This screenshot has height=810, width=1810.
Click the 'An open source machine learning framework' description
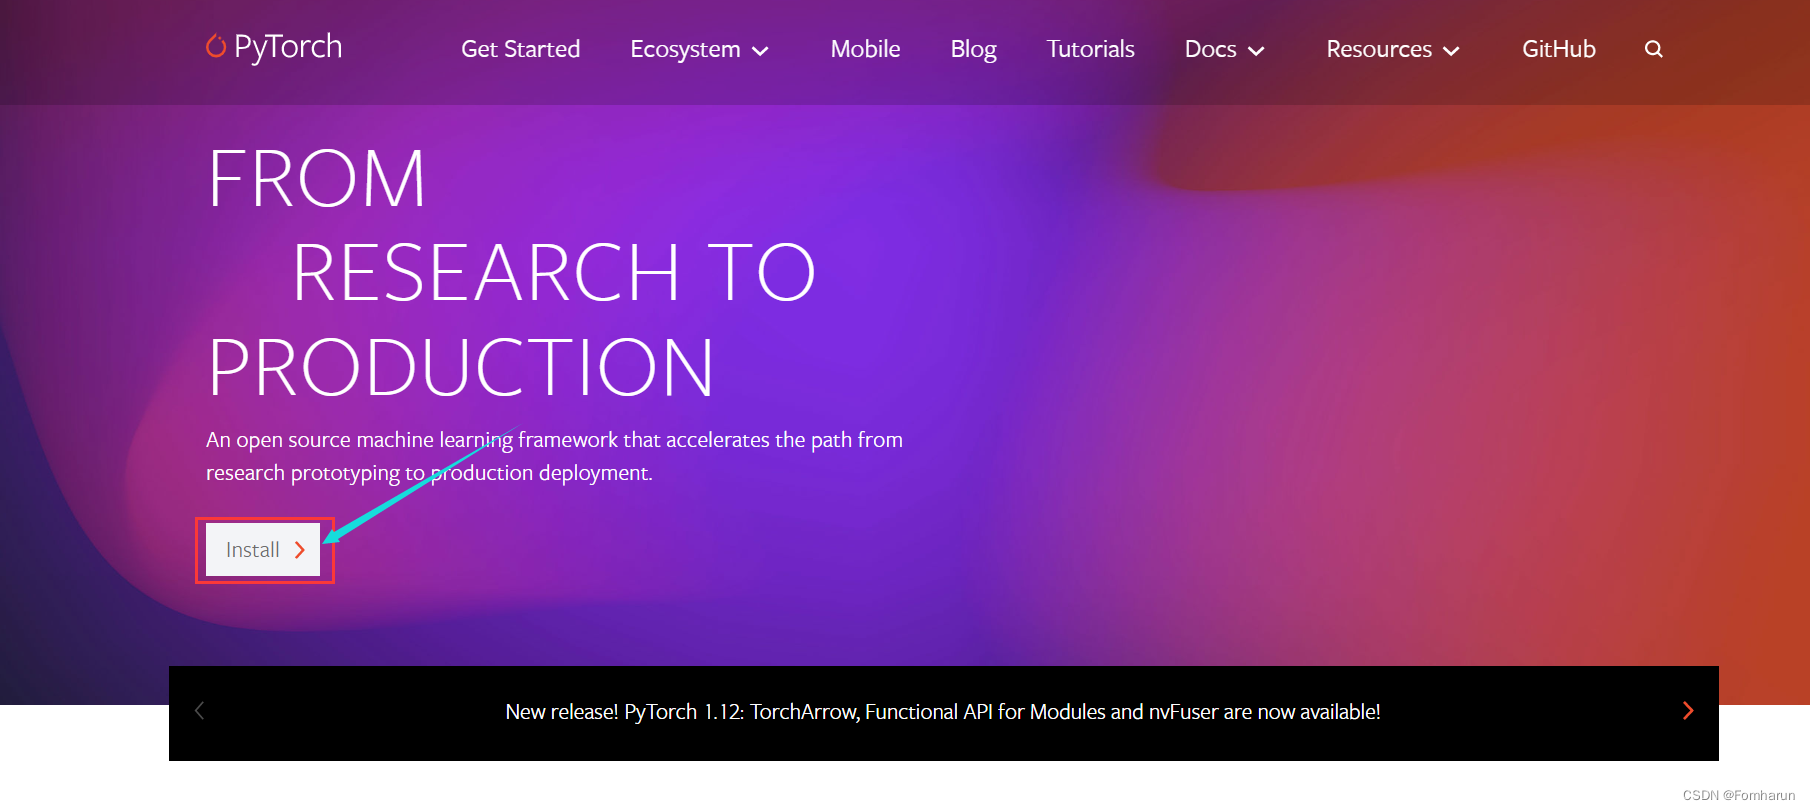click(554, 456)
